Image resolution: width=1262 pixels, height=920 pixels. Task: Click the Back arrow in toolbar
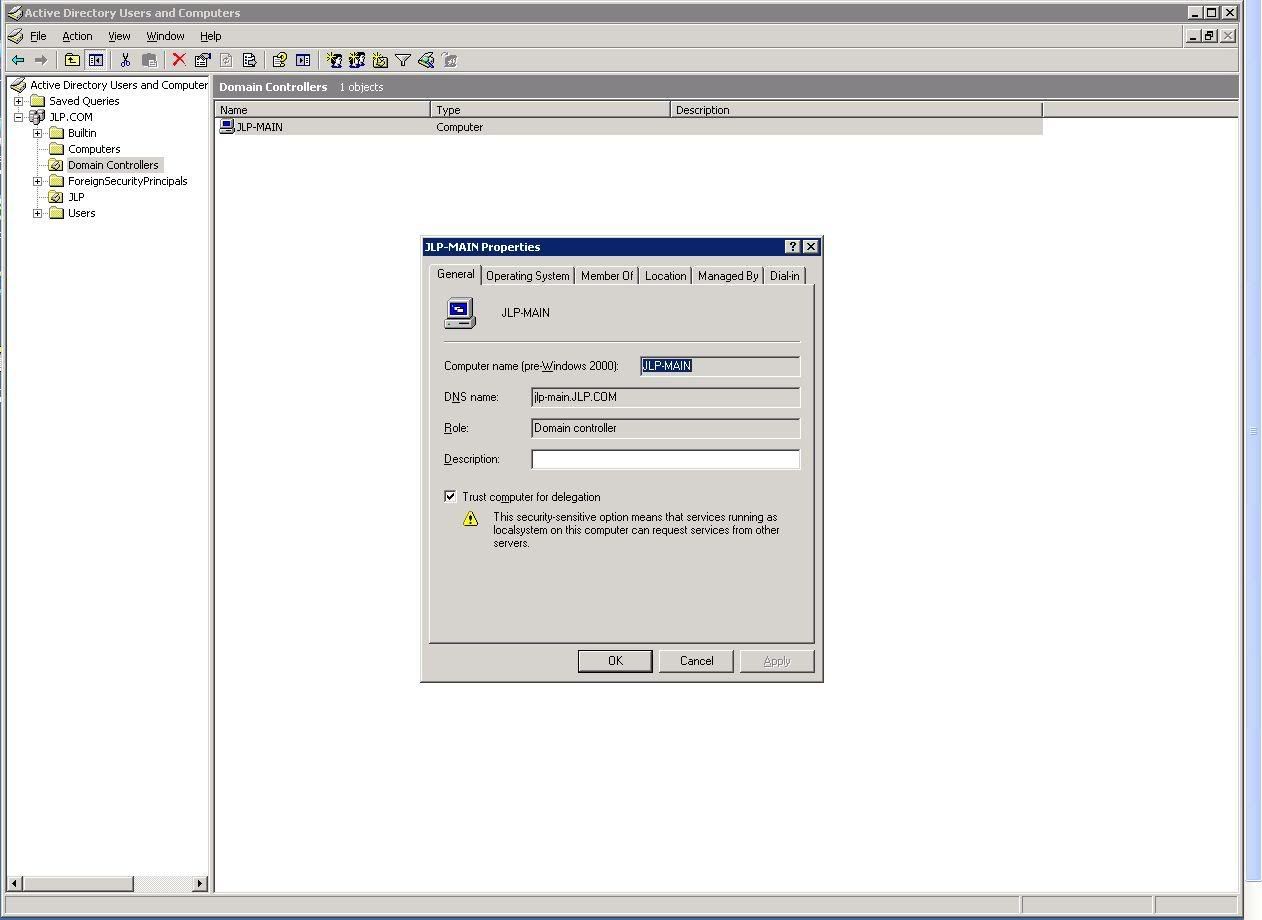click(x=18, y=60)
